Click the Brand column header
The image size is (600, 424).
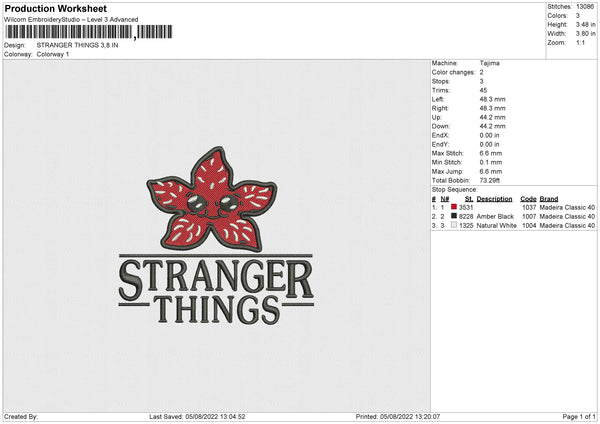(x=549, y=199)
